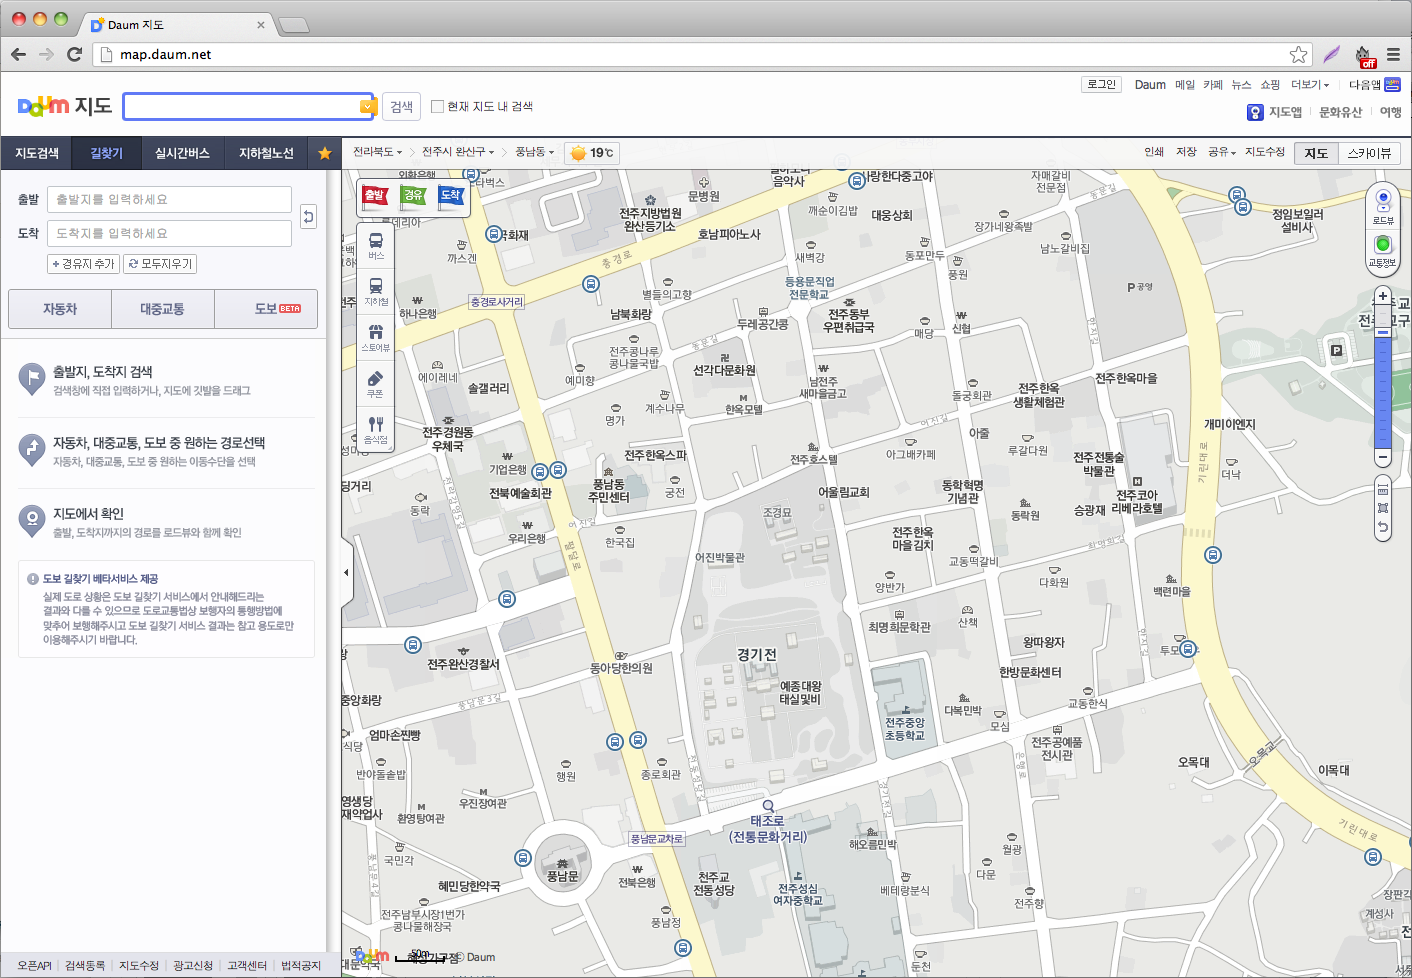Select the 지하철 (subway) map layer icon

click(375, 288)
